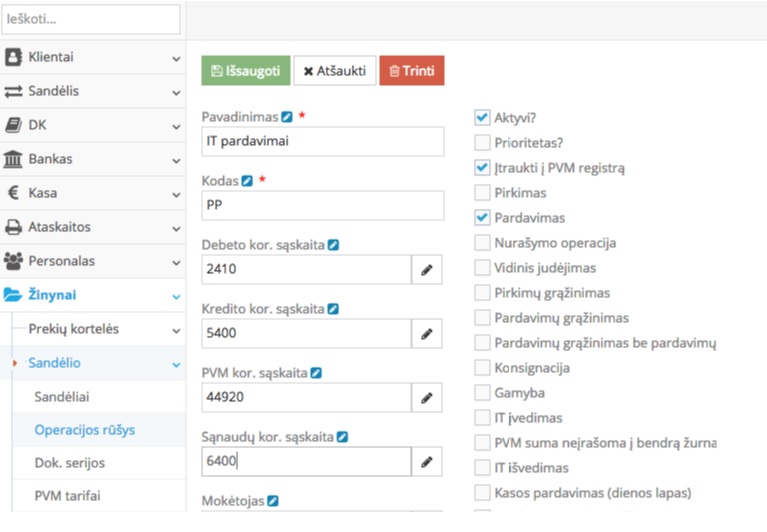Select PVM tarifai menu item
Image resolution: width=767 pixels, height=532 pixels.
click(68, 496)
